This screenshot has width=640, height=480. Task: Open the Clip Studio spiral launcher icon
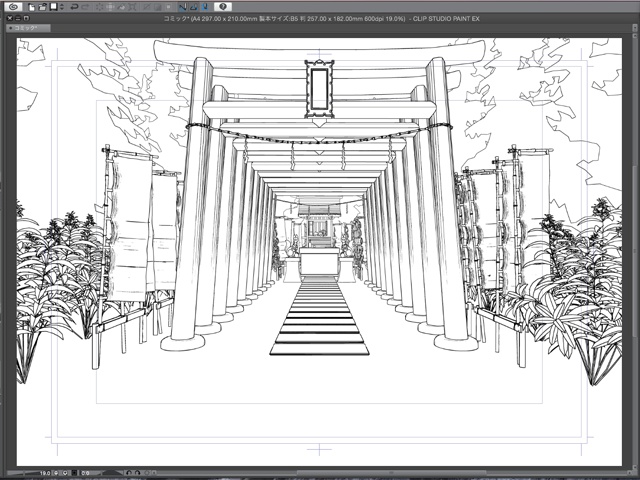(x=13, y=7)
